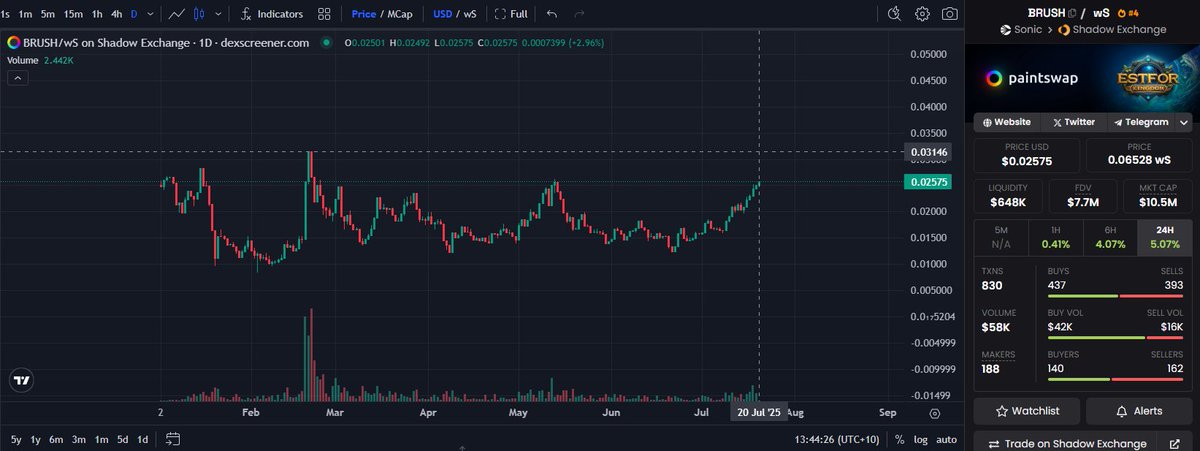Click the TradingView logo on chart
This screenshot has width=1200, height=451.
pyautogui.click(x=20, y=380)
